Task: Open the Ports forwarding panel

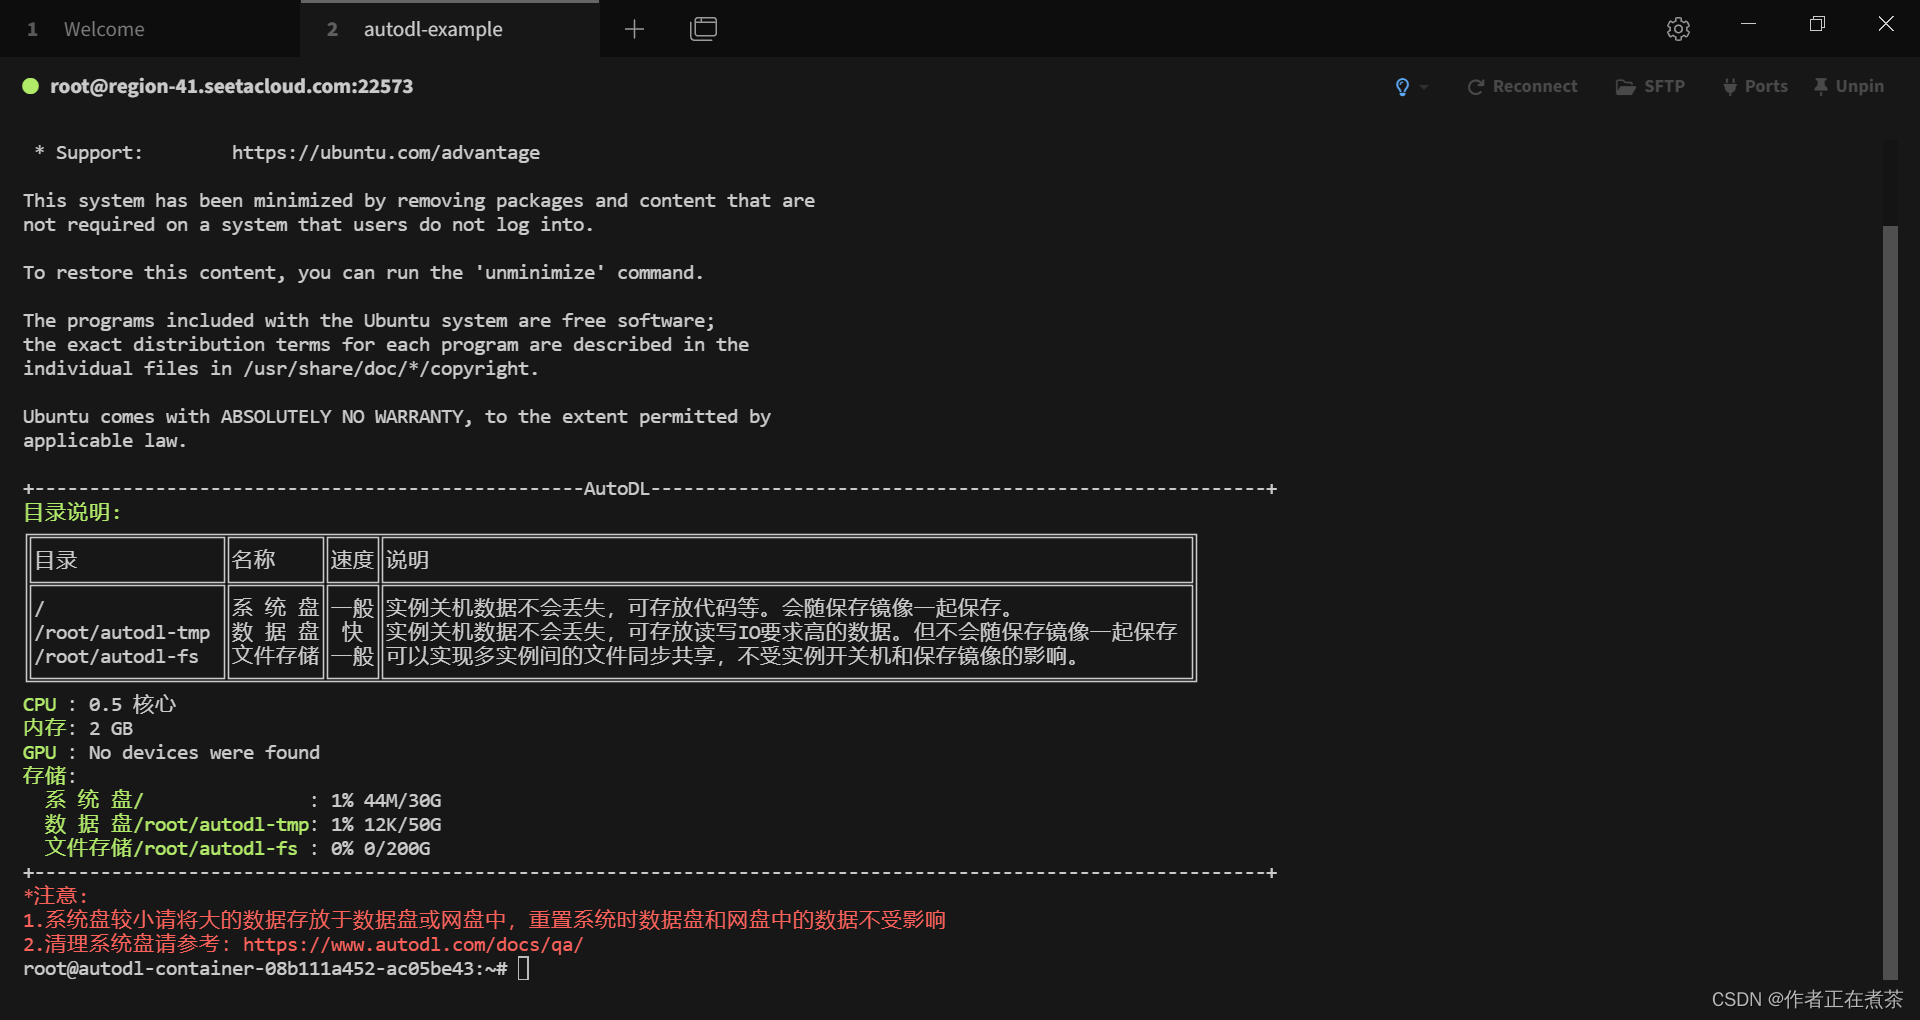Action: (x=1755, y=87)
